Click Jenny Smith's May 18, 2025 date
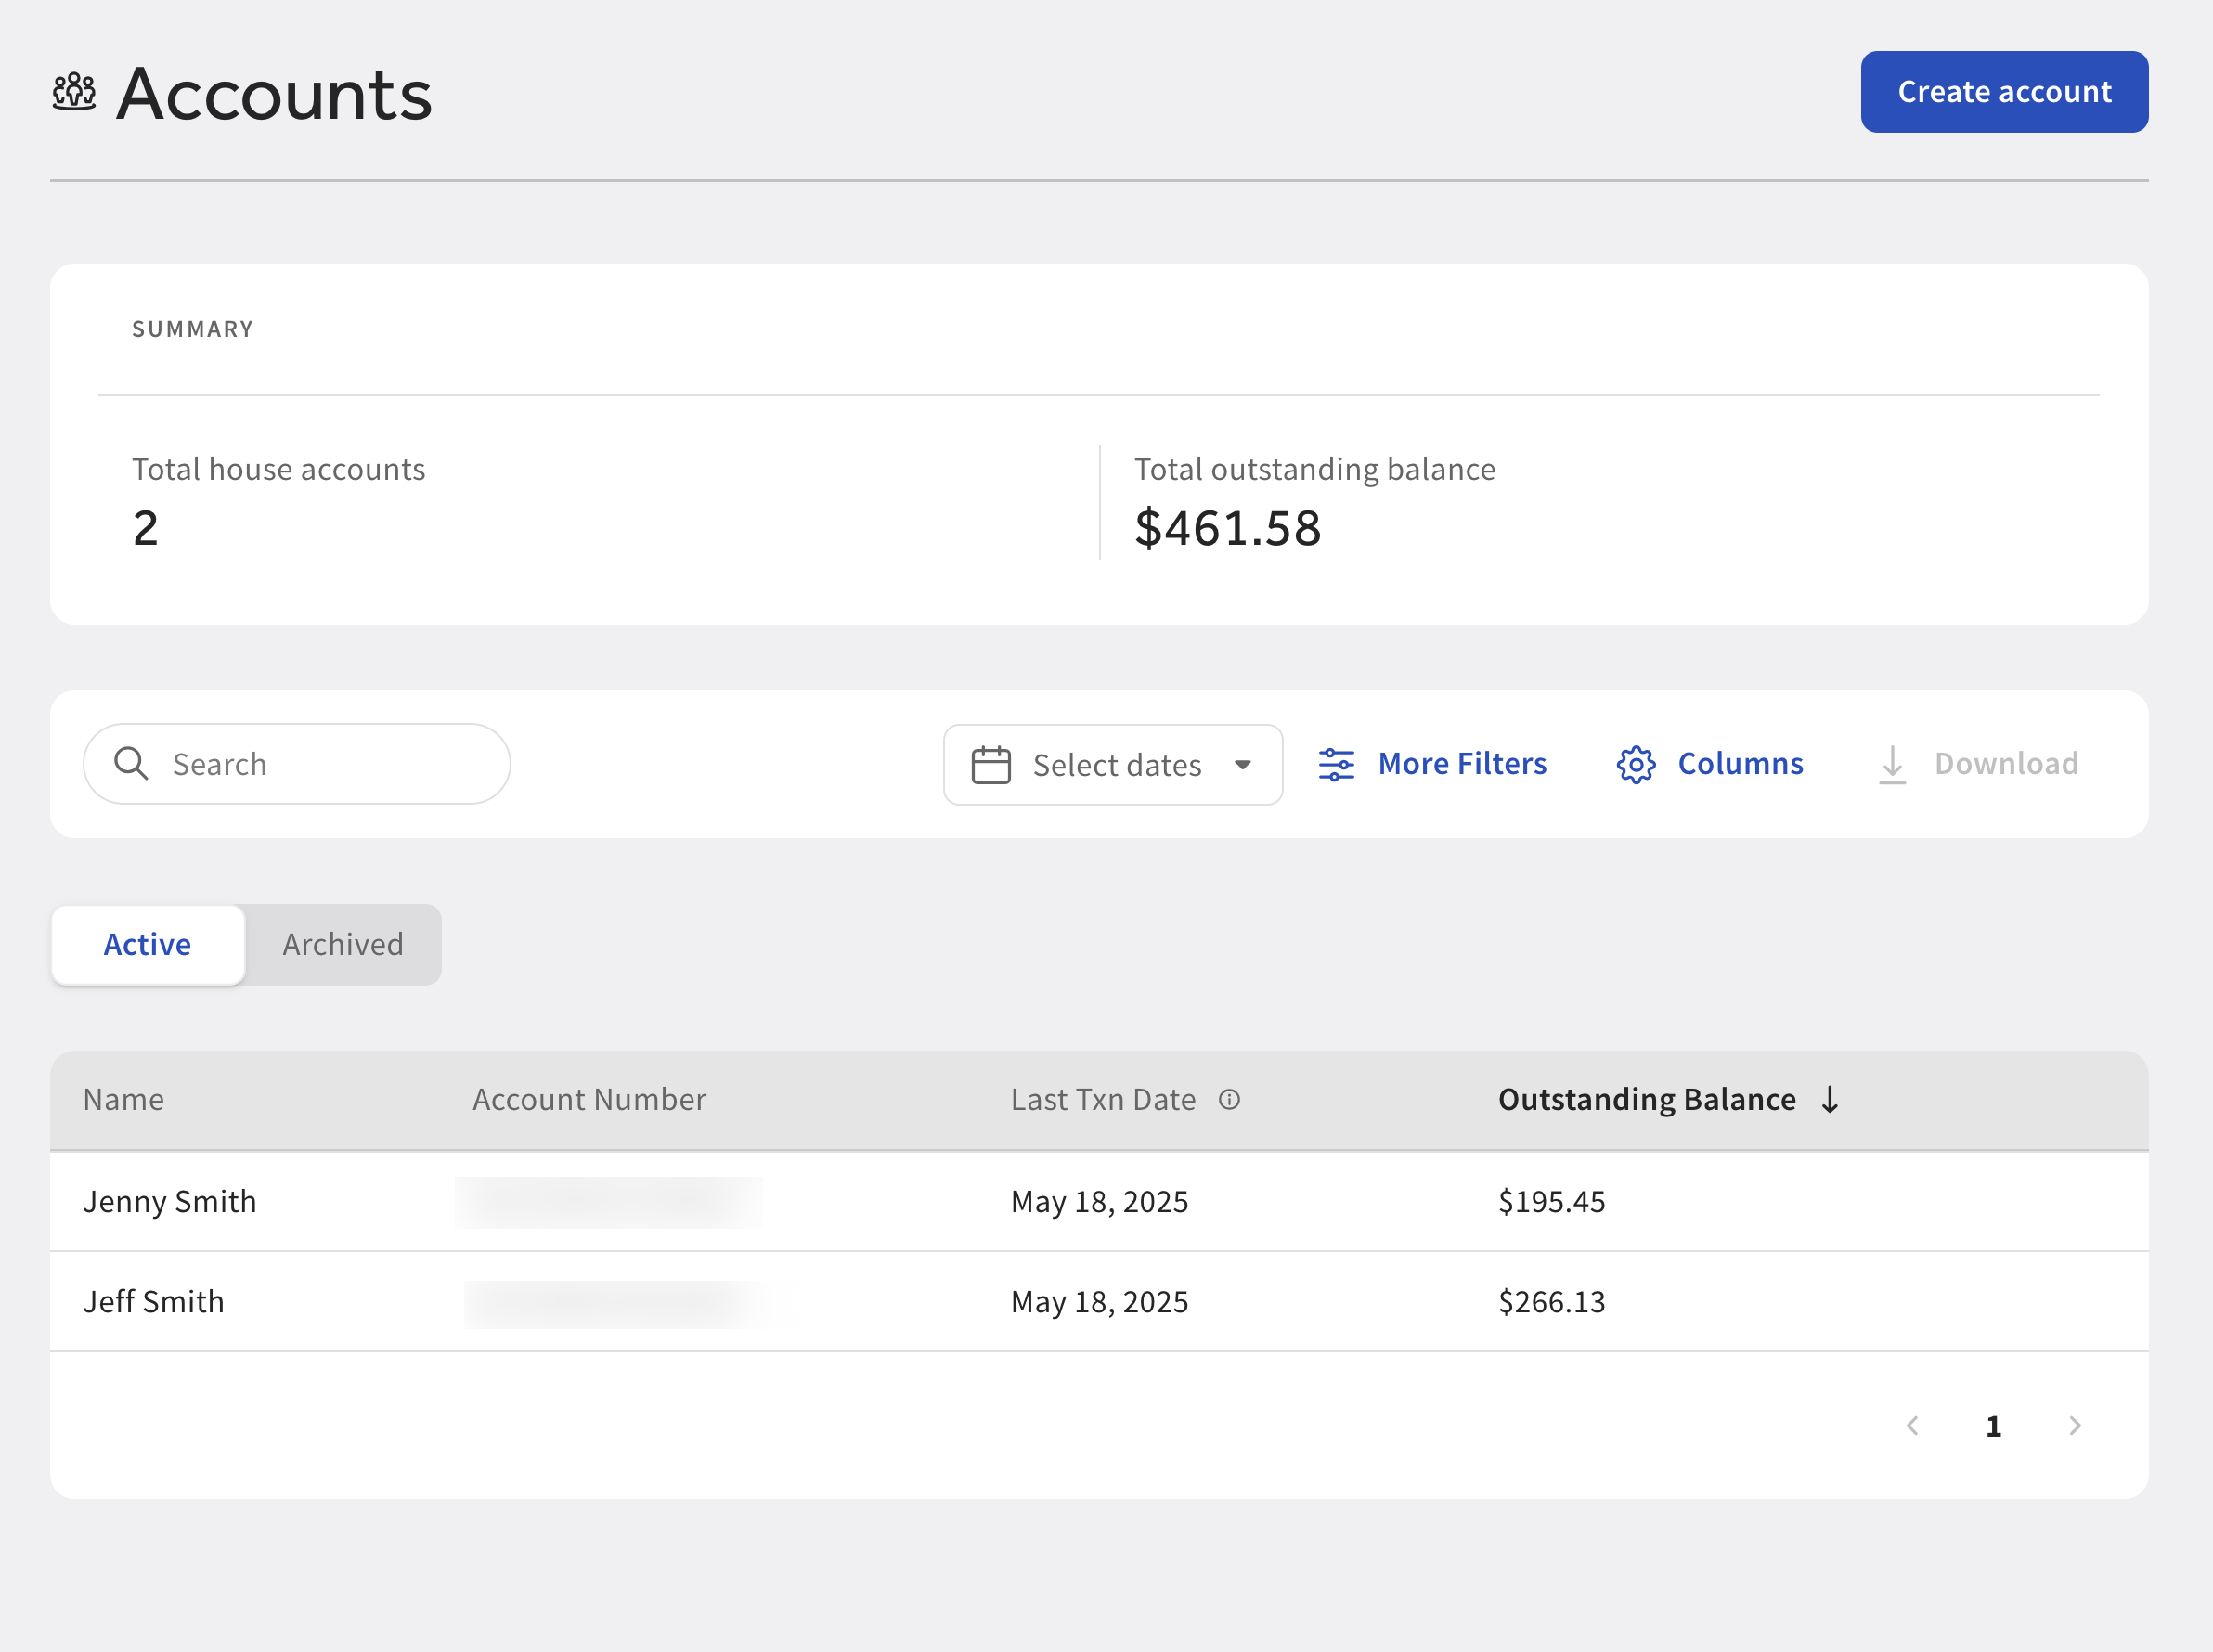This screenshot has height=1652, width=2213. click(x=1099, y=1202)
